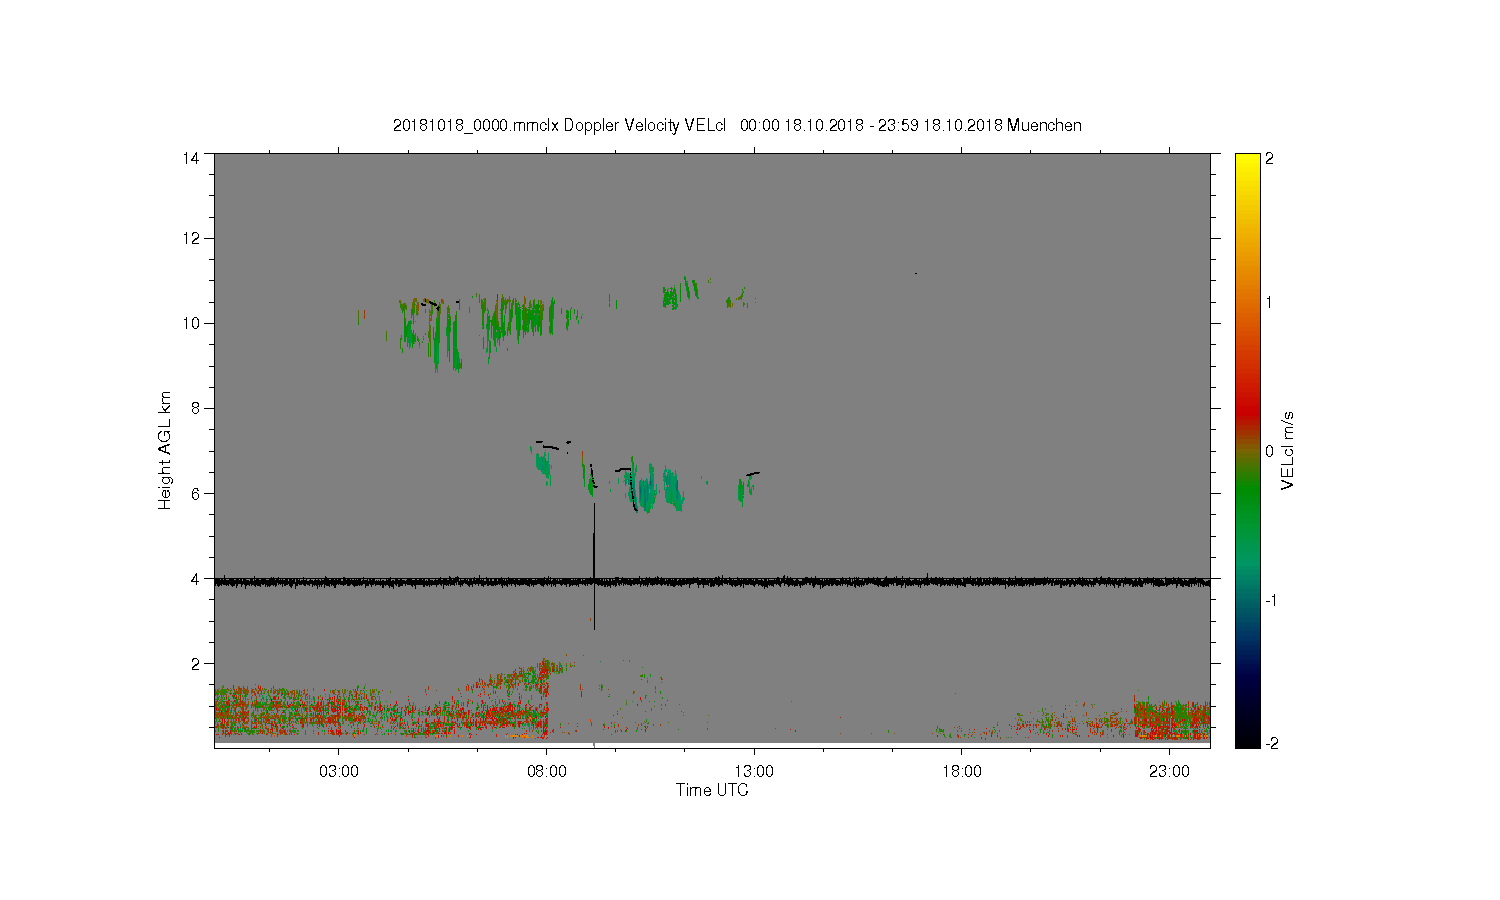Screen dimensions: 1500x900
Task: Click the plot title text at top
Action: click(737, 125)
